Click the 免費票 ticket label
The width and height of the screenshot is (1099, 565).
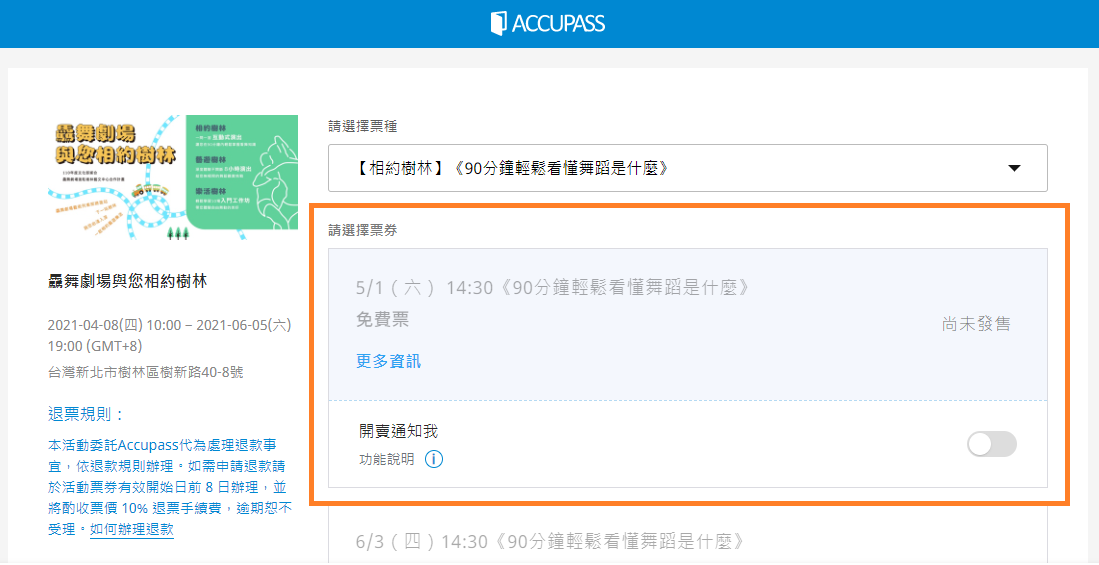tap(382, 320)
